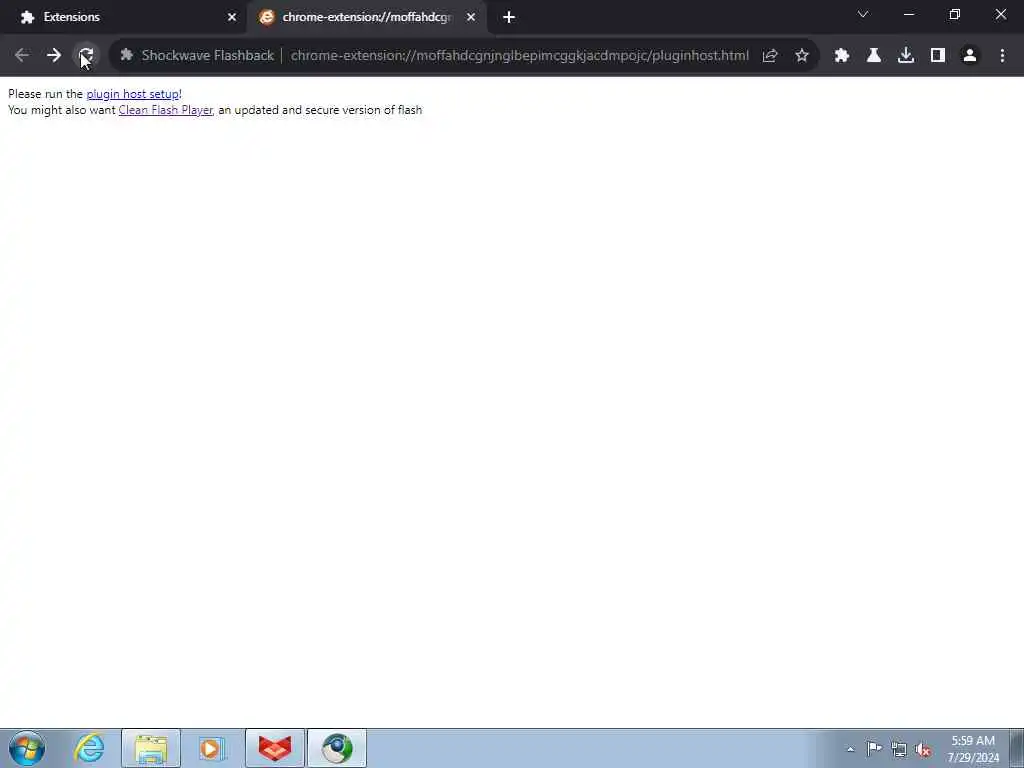Open Chrome Labs flask icon
The image size is (1024, 768).
(874, 56)
